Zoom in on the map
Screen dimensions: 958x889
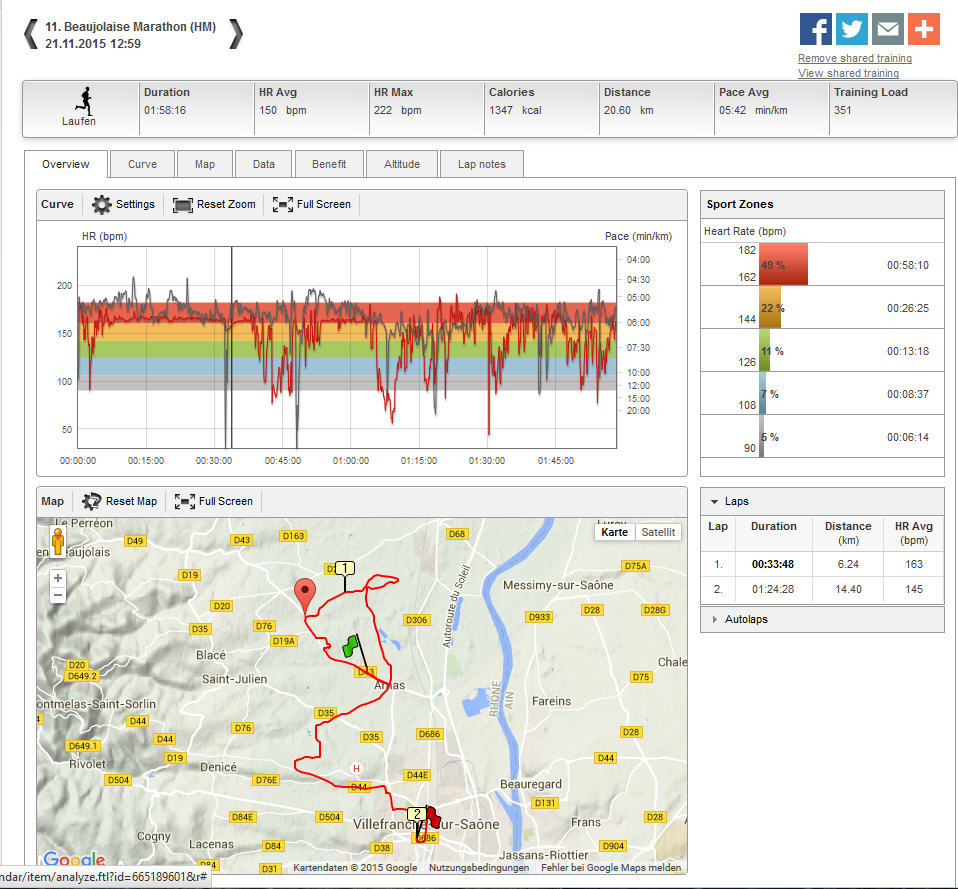click(57, 577)
